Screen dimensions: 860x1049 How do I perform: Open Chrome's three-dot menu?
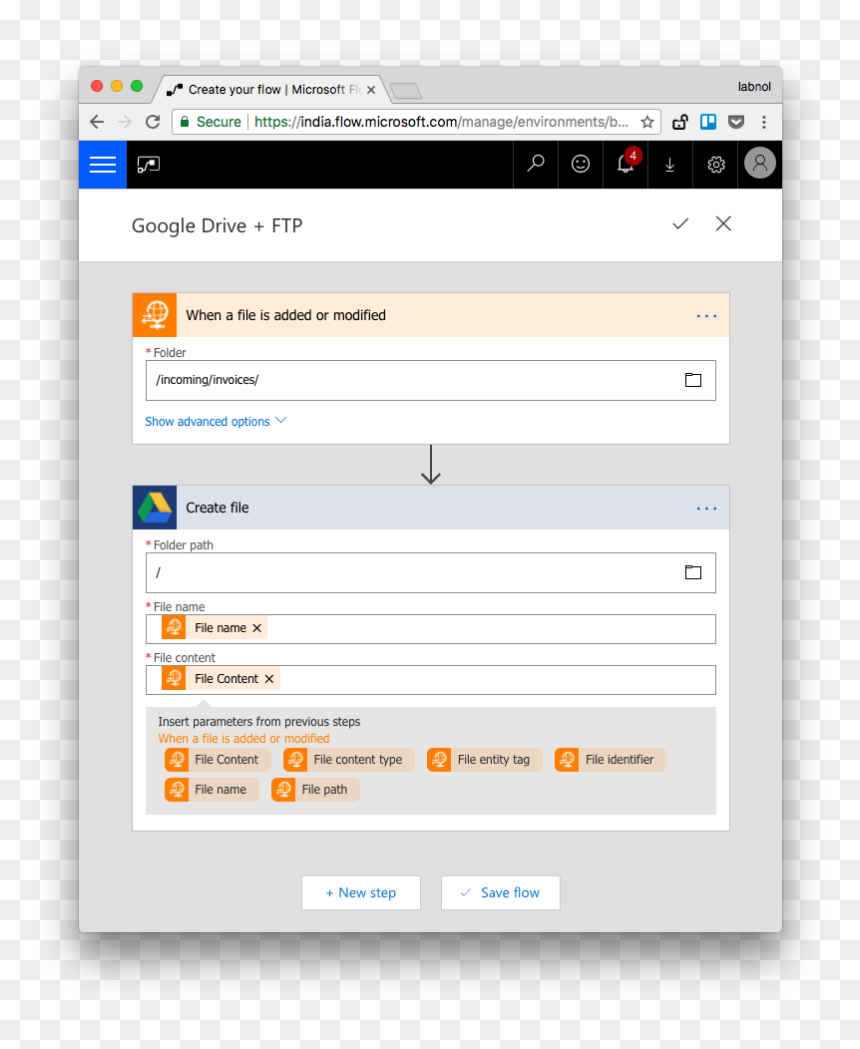point(764,122)
